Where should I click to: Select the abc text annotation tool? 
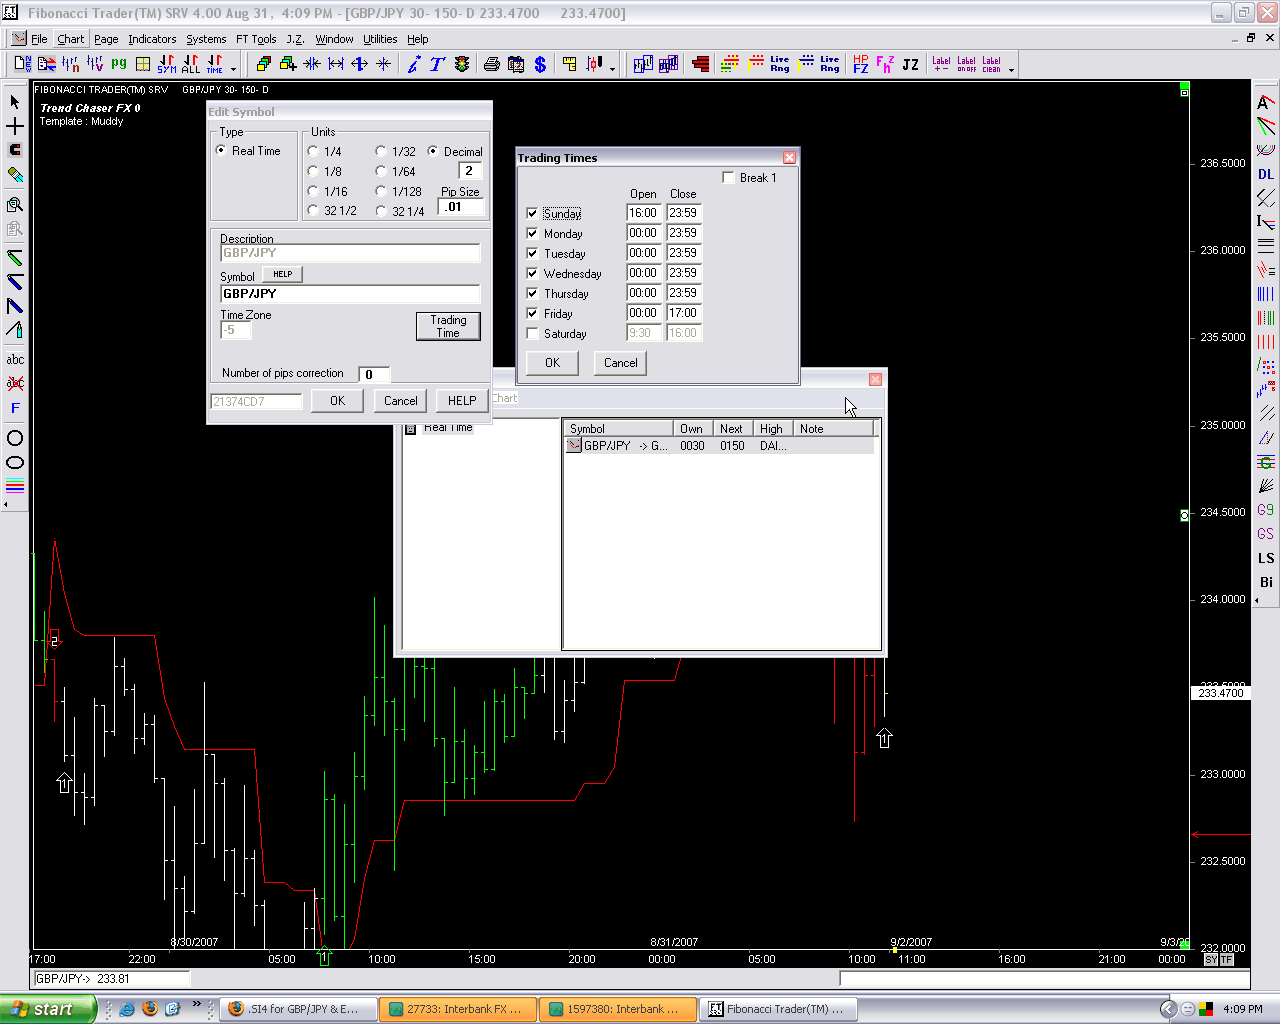click(15, 359)
